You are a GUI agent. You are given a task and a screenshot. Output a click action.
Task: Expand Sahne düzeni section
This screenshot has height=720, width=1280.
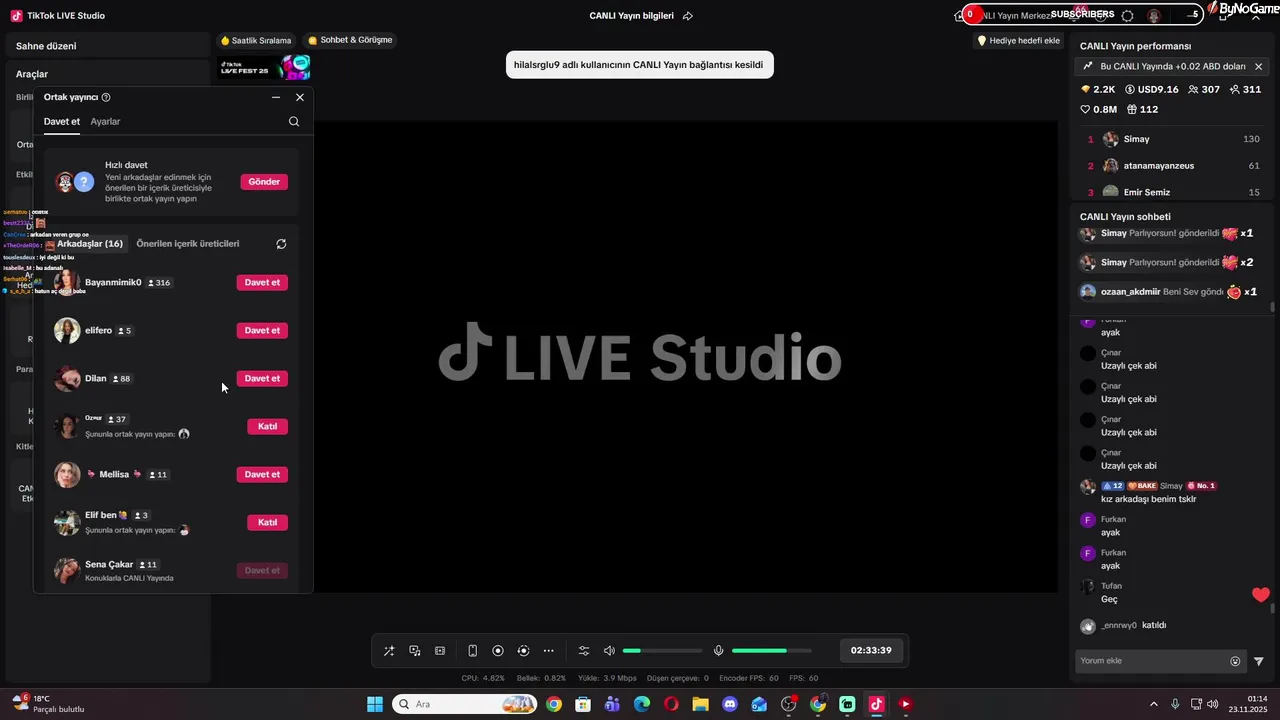(46, 46)
